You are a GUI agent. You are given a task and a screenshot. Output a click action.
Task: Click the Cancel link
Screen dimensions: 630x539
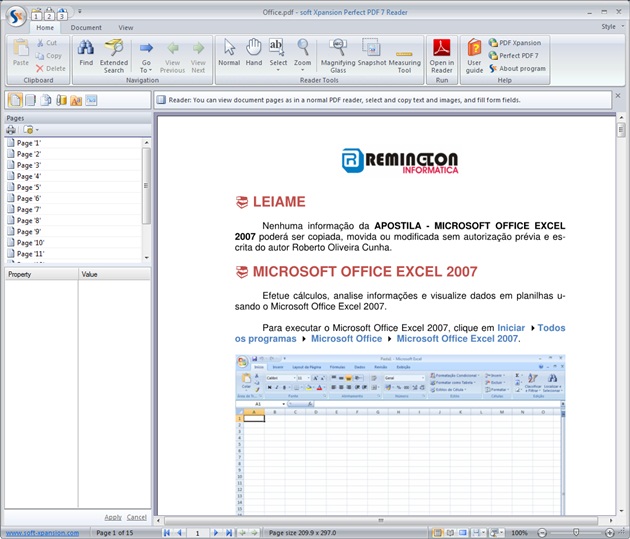137,517
